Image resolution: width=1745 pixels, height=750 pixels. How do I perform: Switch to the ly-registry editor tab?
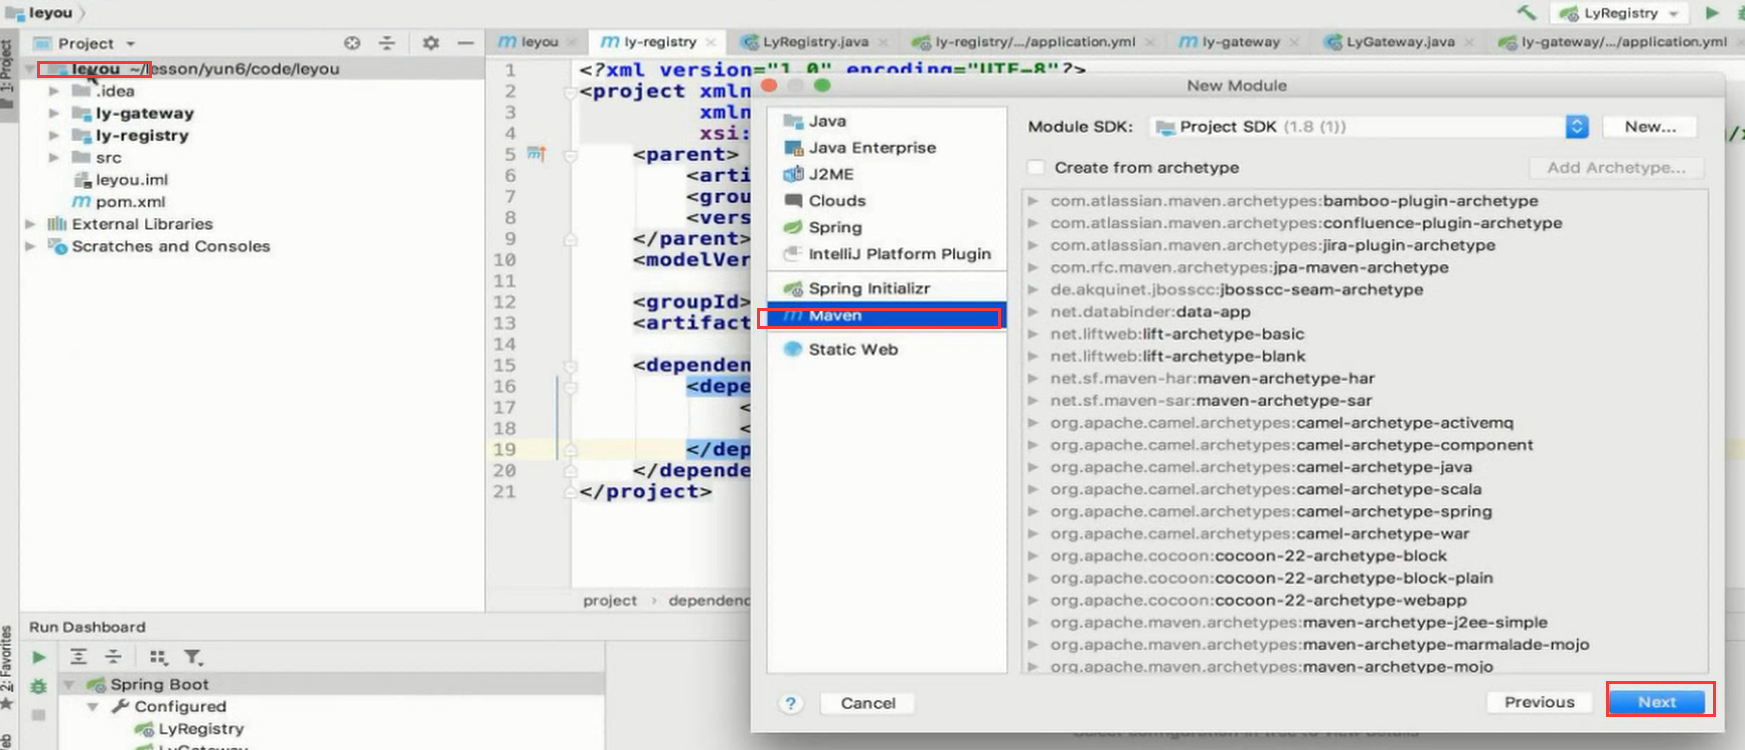pyautogui.click(x=659, y=42)
